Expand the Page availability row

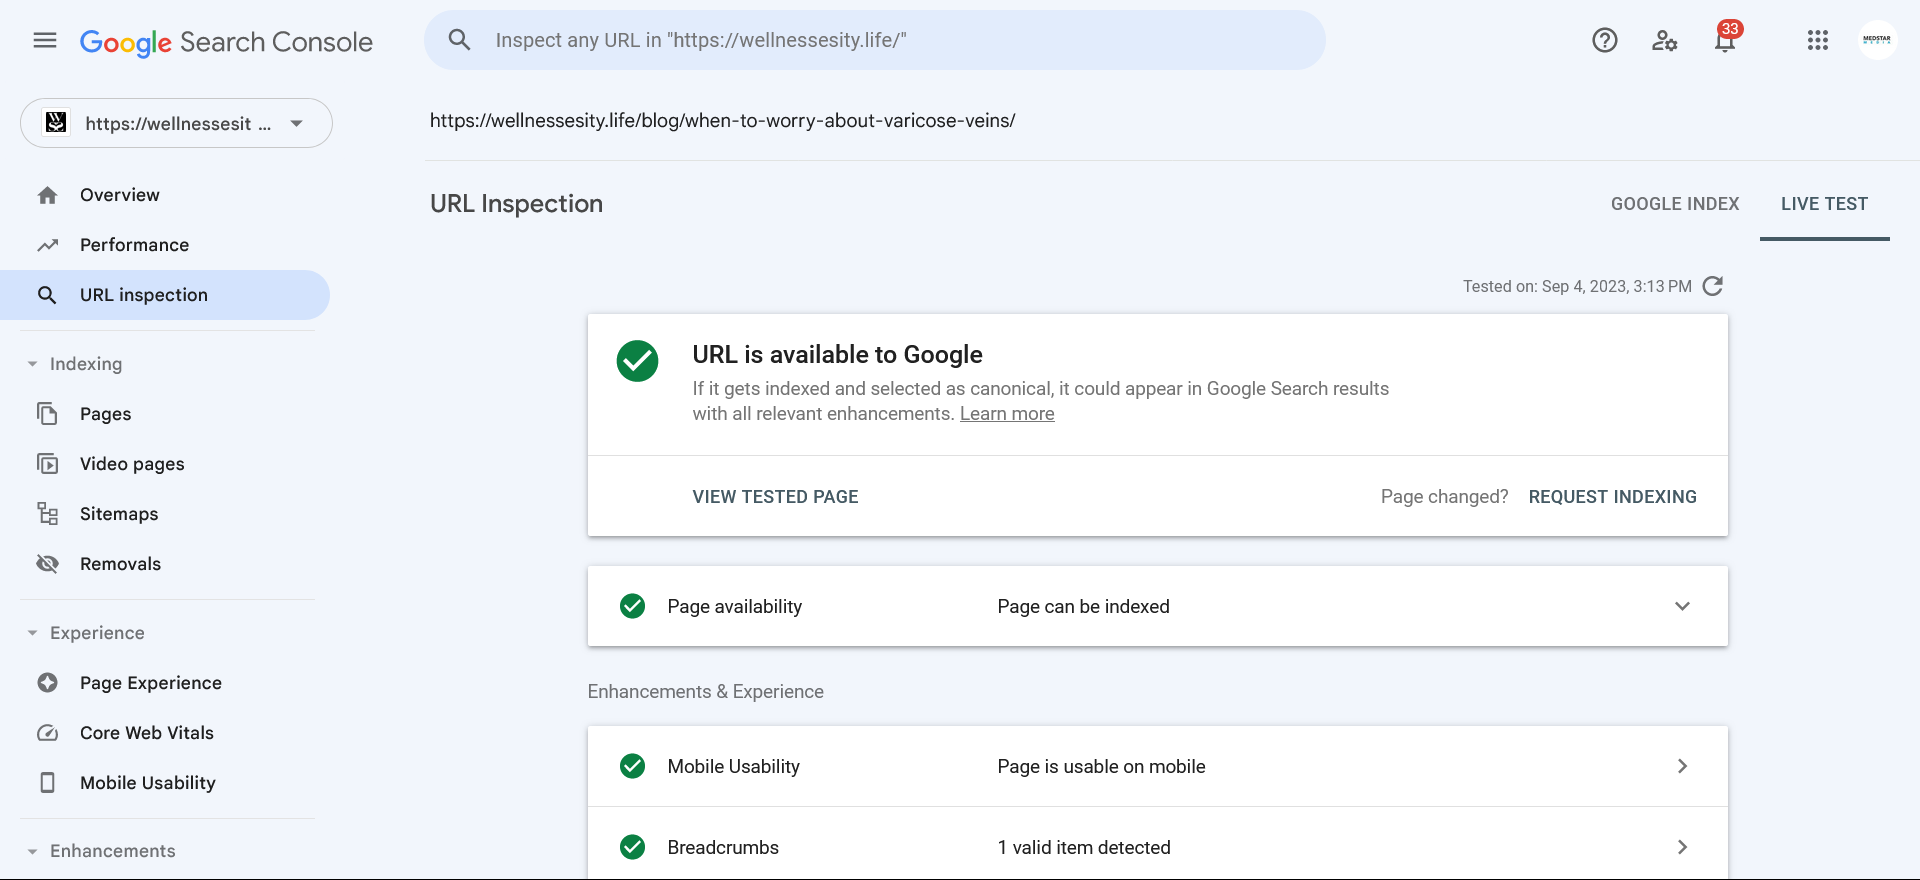(x=1157, y=606)
